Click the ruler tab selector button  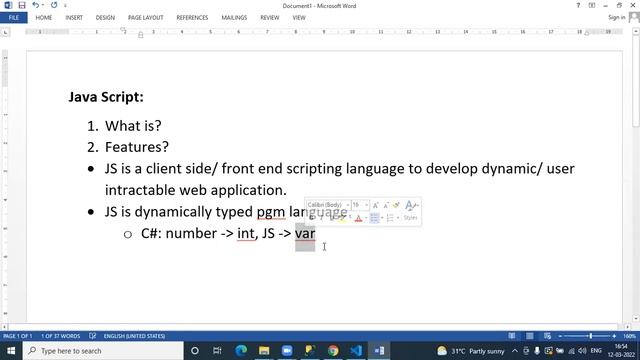(x=5, y=32)
